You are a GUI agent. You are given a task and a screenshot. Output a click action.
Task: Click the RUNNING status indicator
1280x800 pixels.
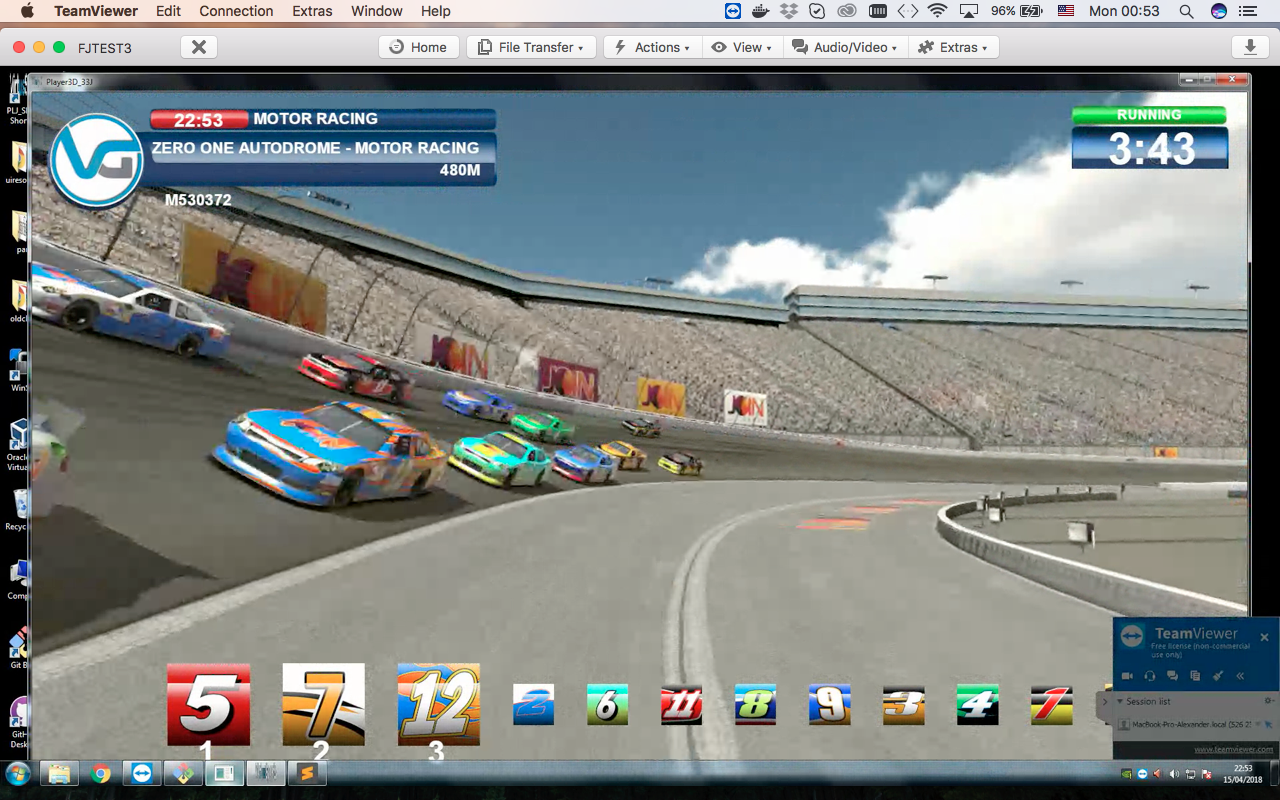tap(1149, 115)
